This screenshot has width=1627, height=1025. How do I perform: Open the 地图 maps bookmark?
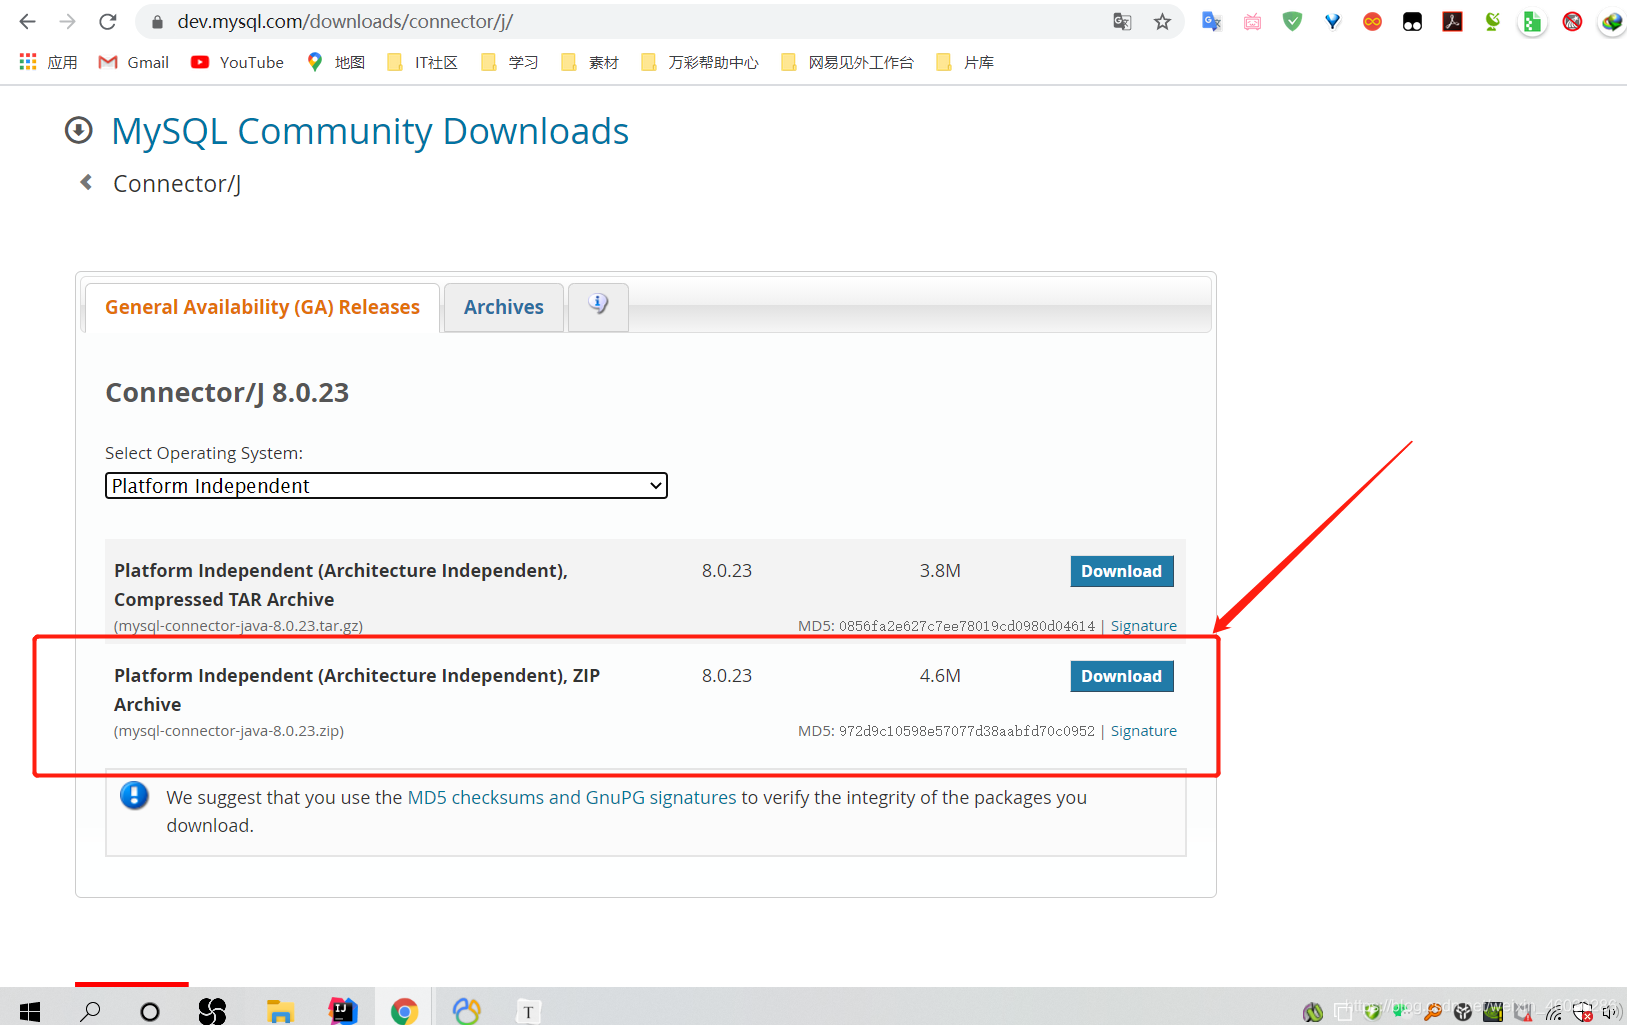(336, 62)
